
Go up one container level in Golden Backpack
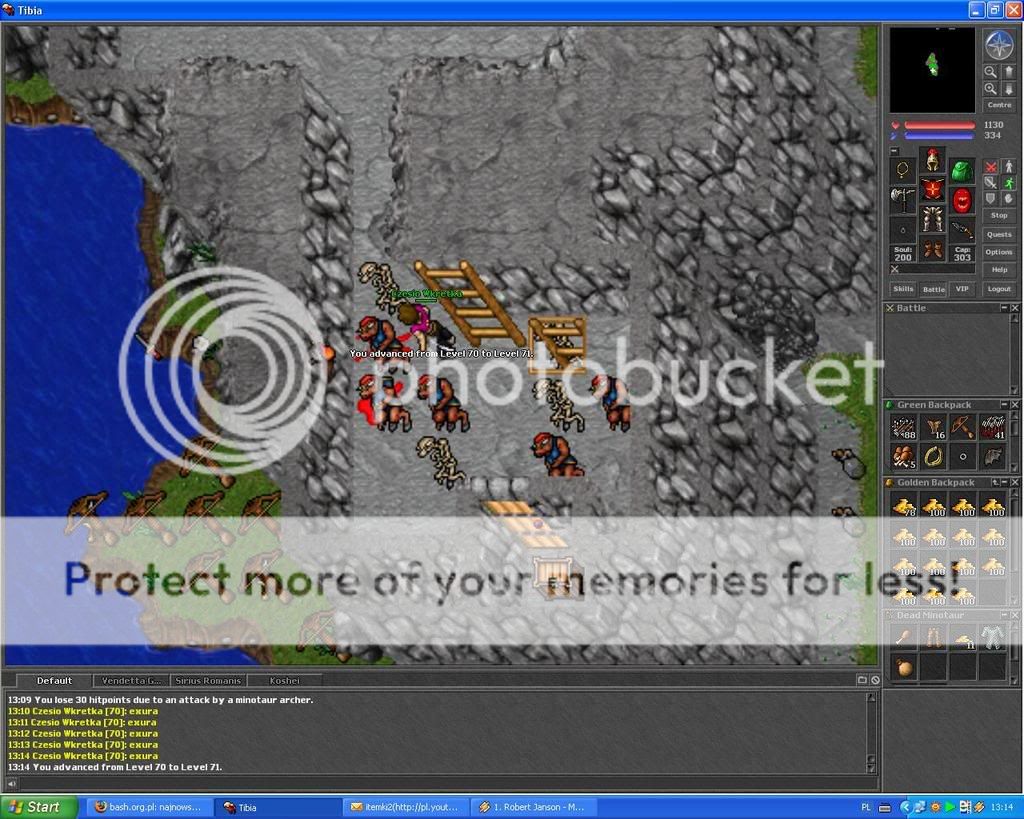tap(995, 482)
